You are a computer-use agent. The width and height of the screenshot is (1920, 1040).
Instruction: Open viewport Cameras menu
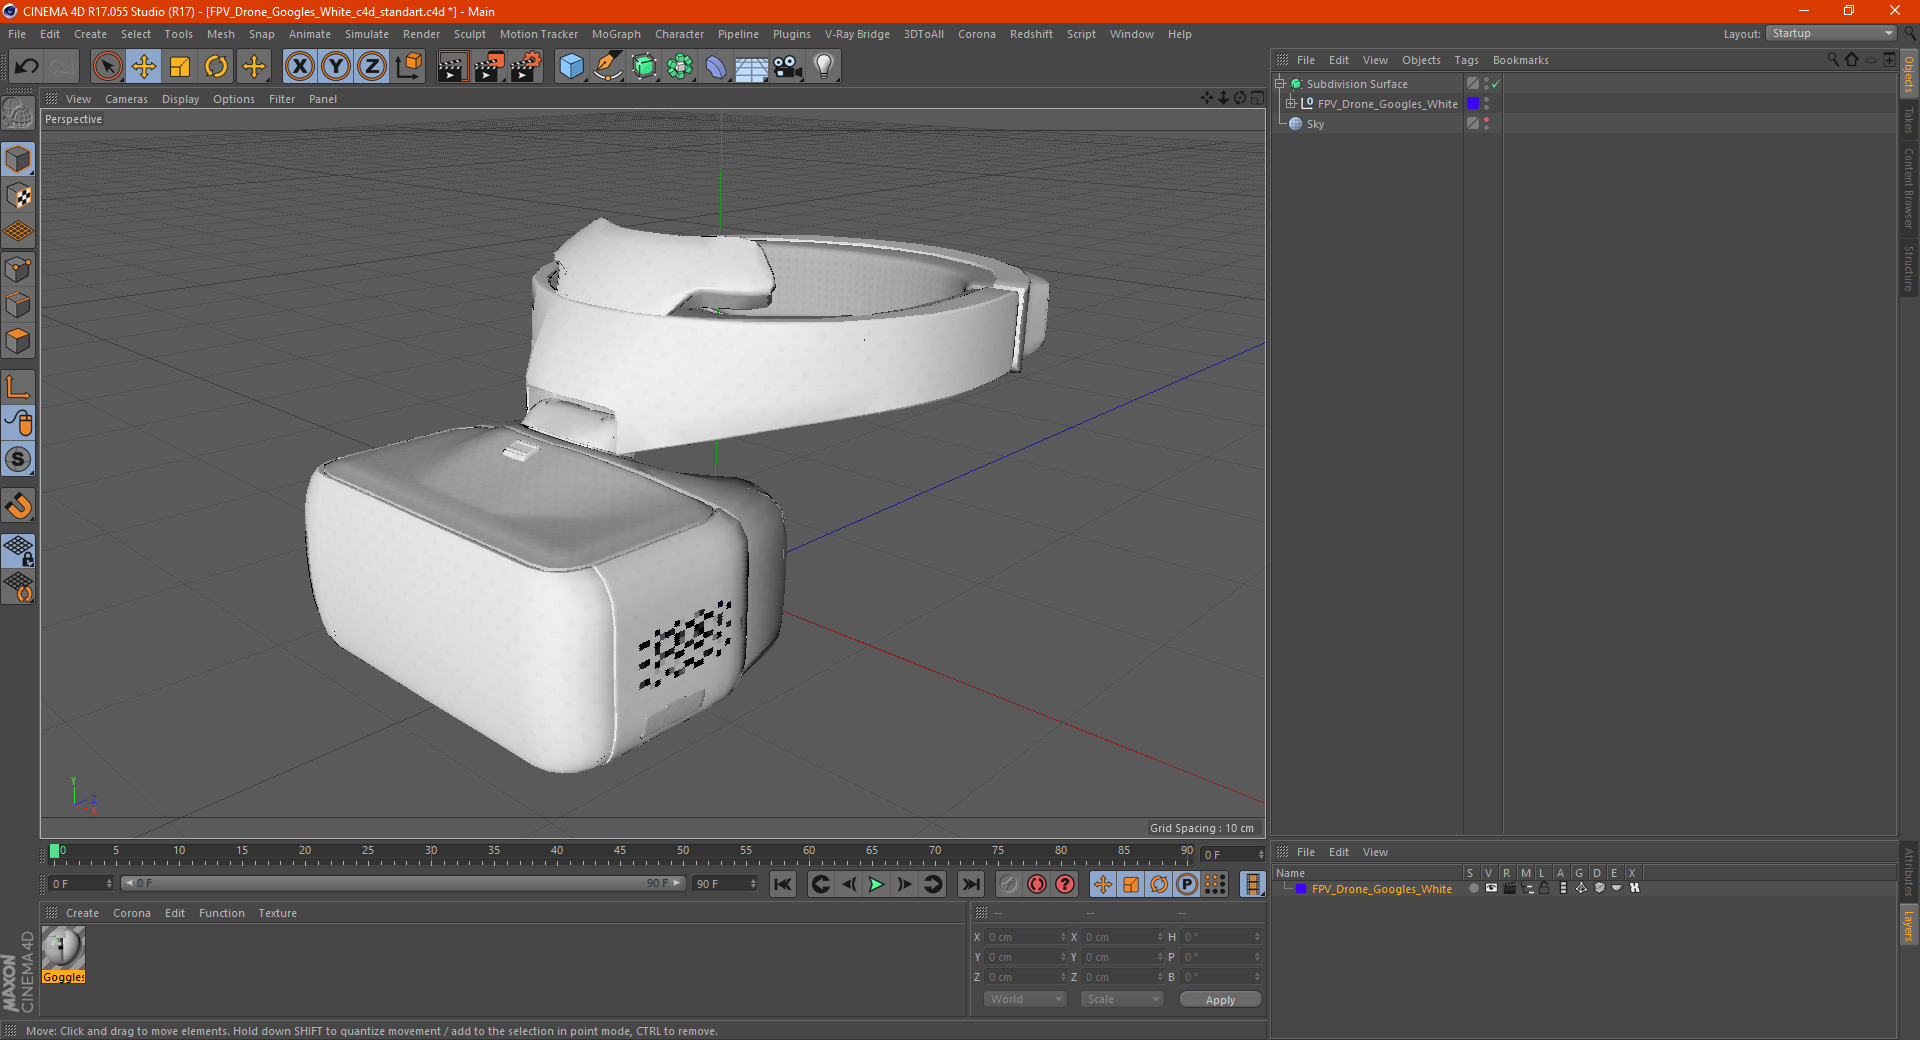126,99
